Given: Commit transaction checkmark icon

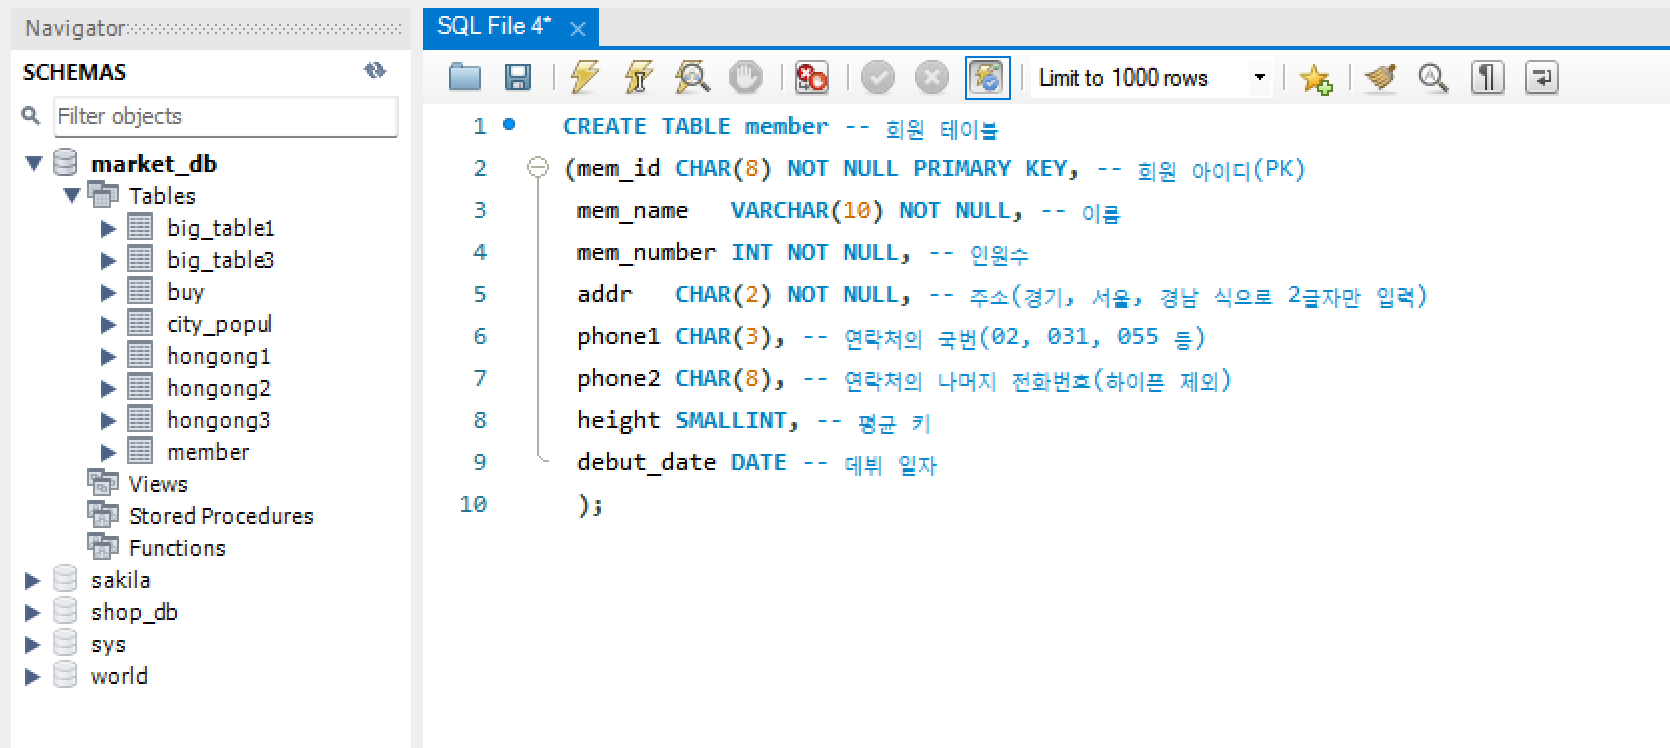Looking at the screenshot, I should coord(878,77).
